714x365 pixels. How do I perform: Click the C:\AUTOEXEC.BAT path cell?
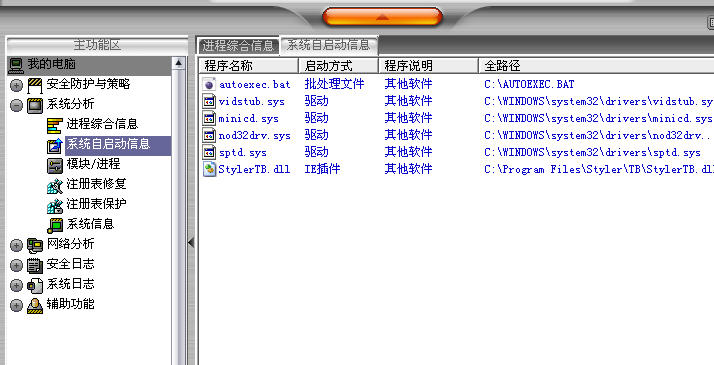click(529, 84)
